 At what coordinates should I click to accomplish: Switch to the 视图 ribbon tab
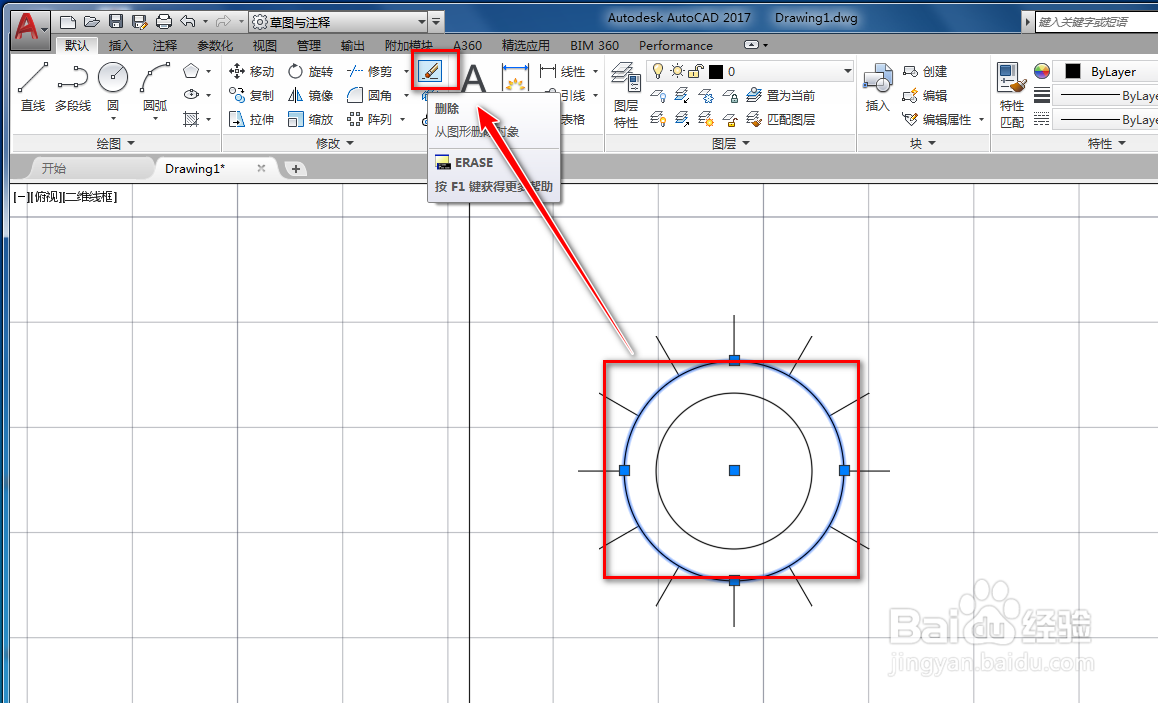tap(264, 45)
